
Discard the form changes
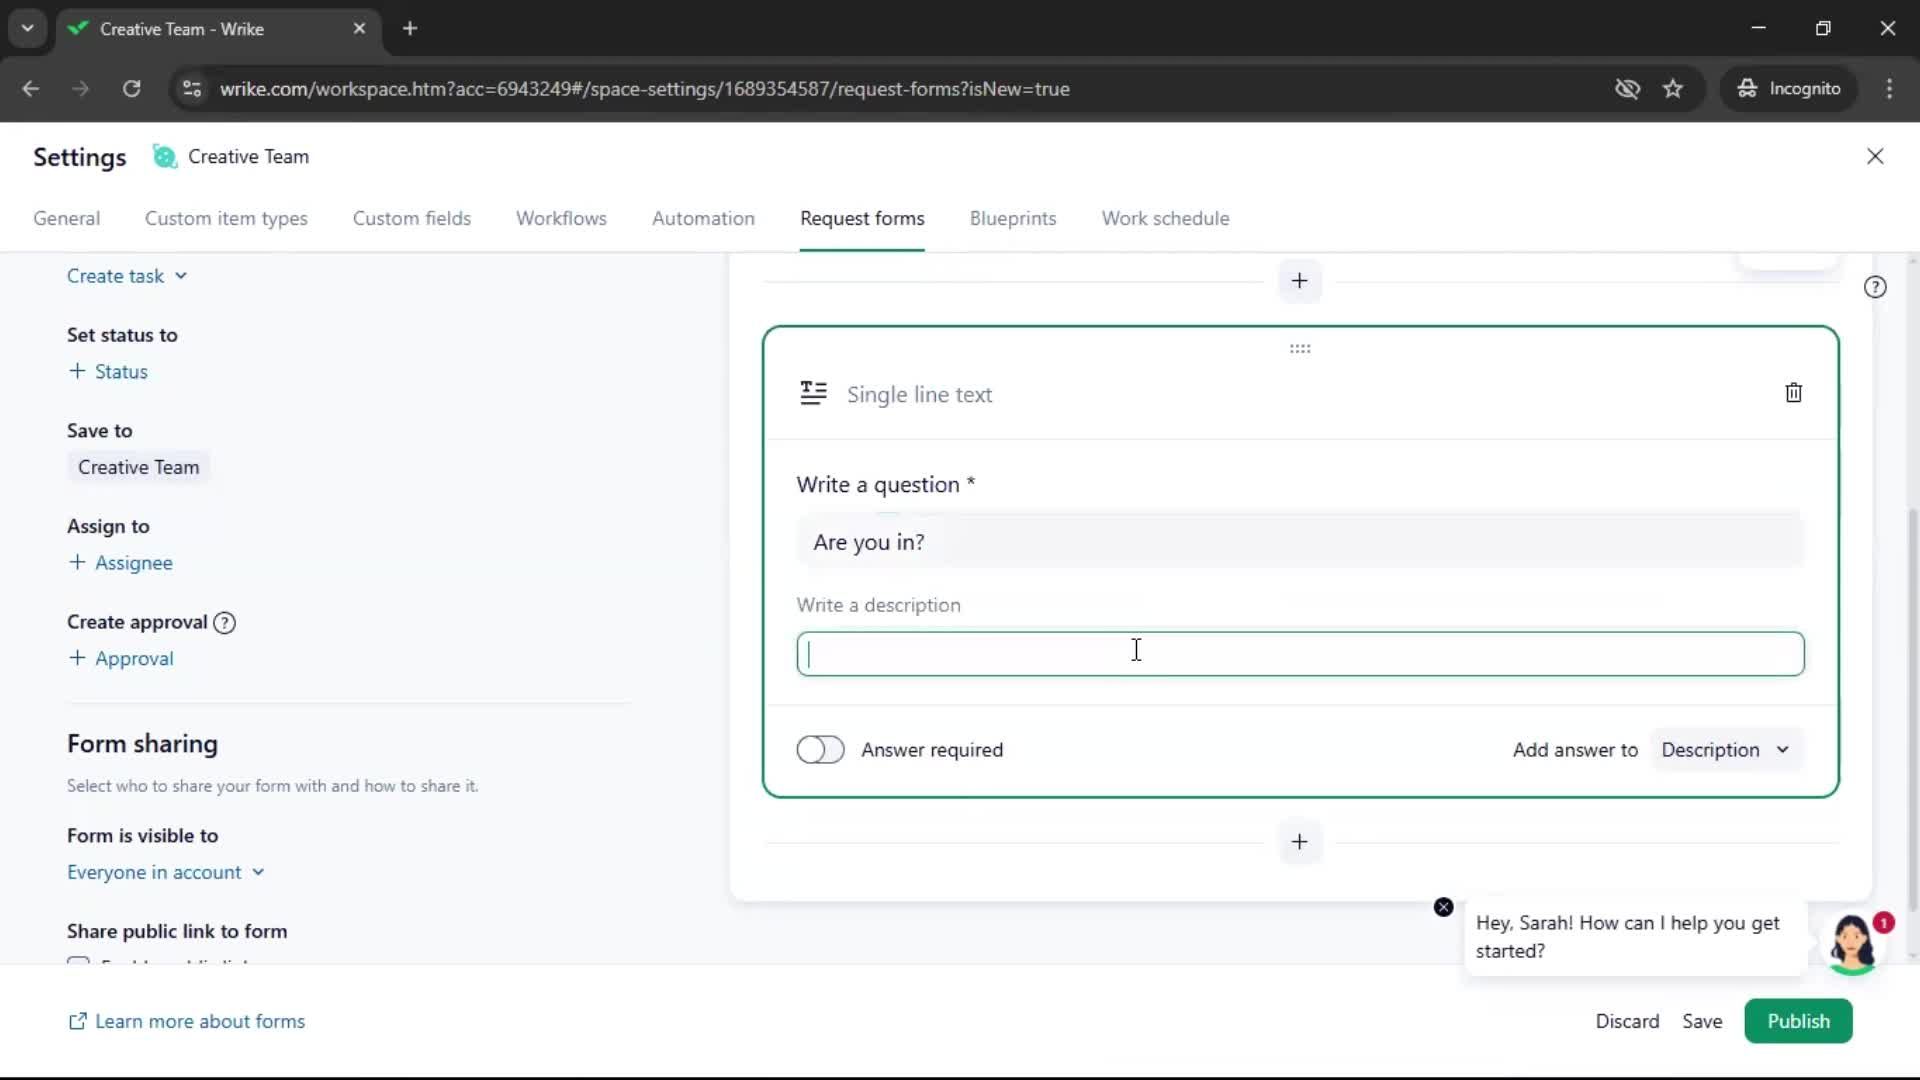[1626, 1022]
